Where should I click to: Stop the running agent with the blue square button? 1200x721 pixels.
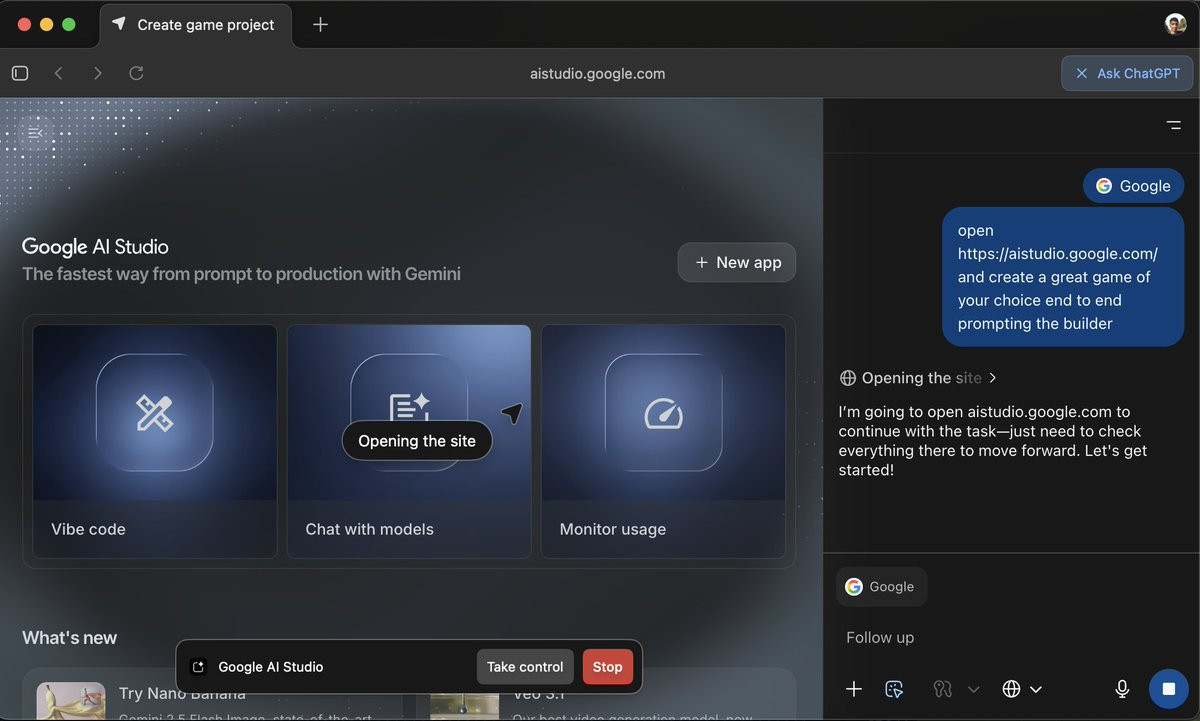(1168, 688)
